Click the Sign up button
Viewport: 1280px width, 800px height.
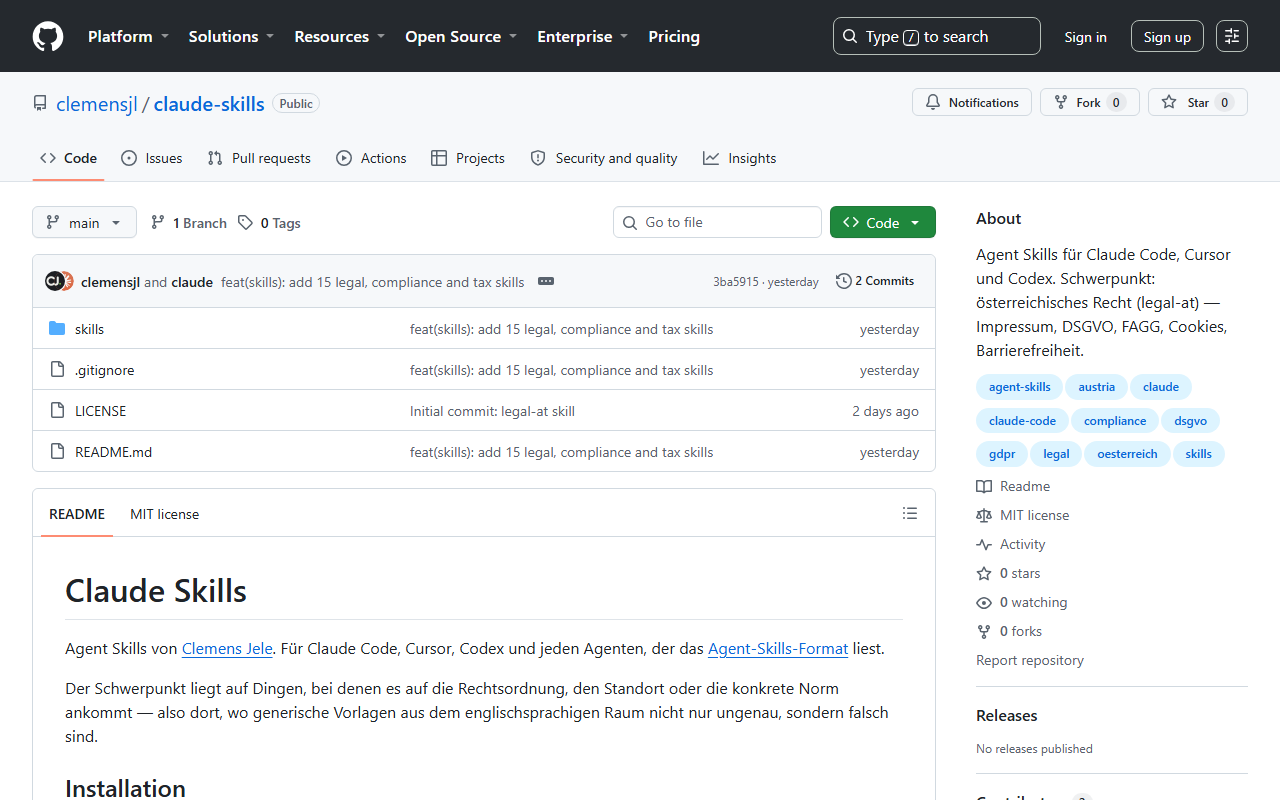[x=1167, y=37]
